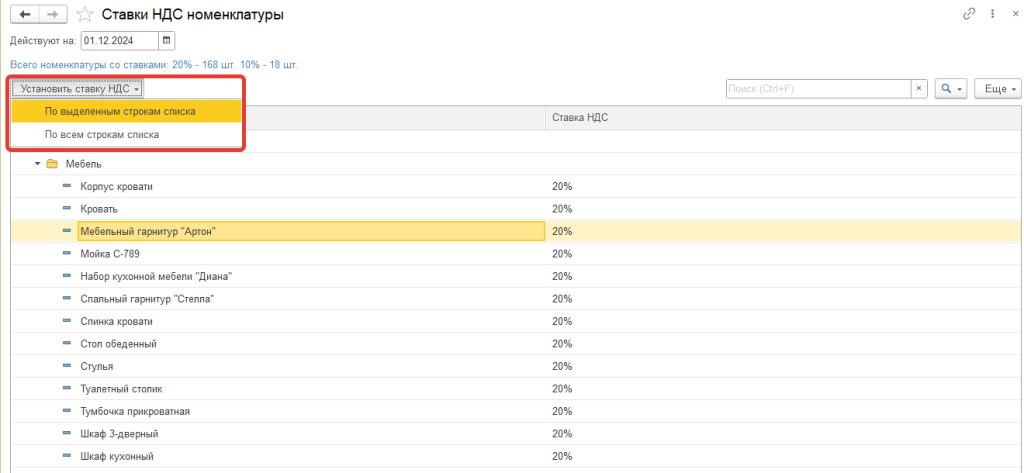This screenshot has width=1024, height=473.
Task: Clear the search field with the X
Action: click(919, 89)
